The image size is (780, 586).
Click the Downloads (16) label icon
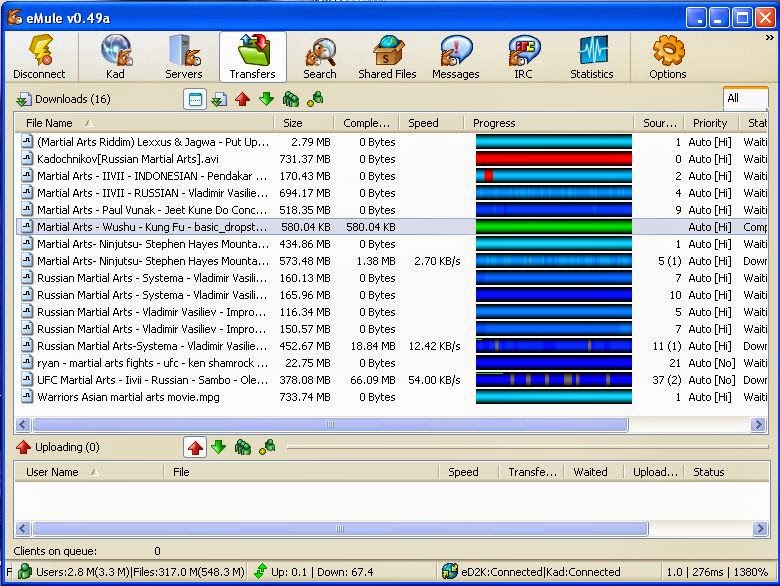[23, 99]
